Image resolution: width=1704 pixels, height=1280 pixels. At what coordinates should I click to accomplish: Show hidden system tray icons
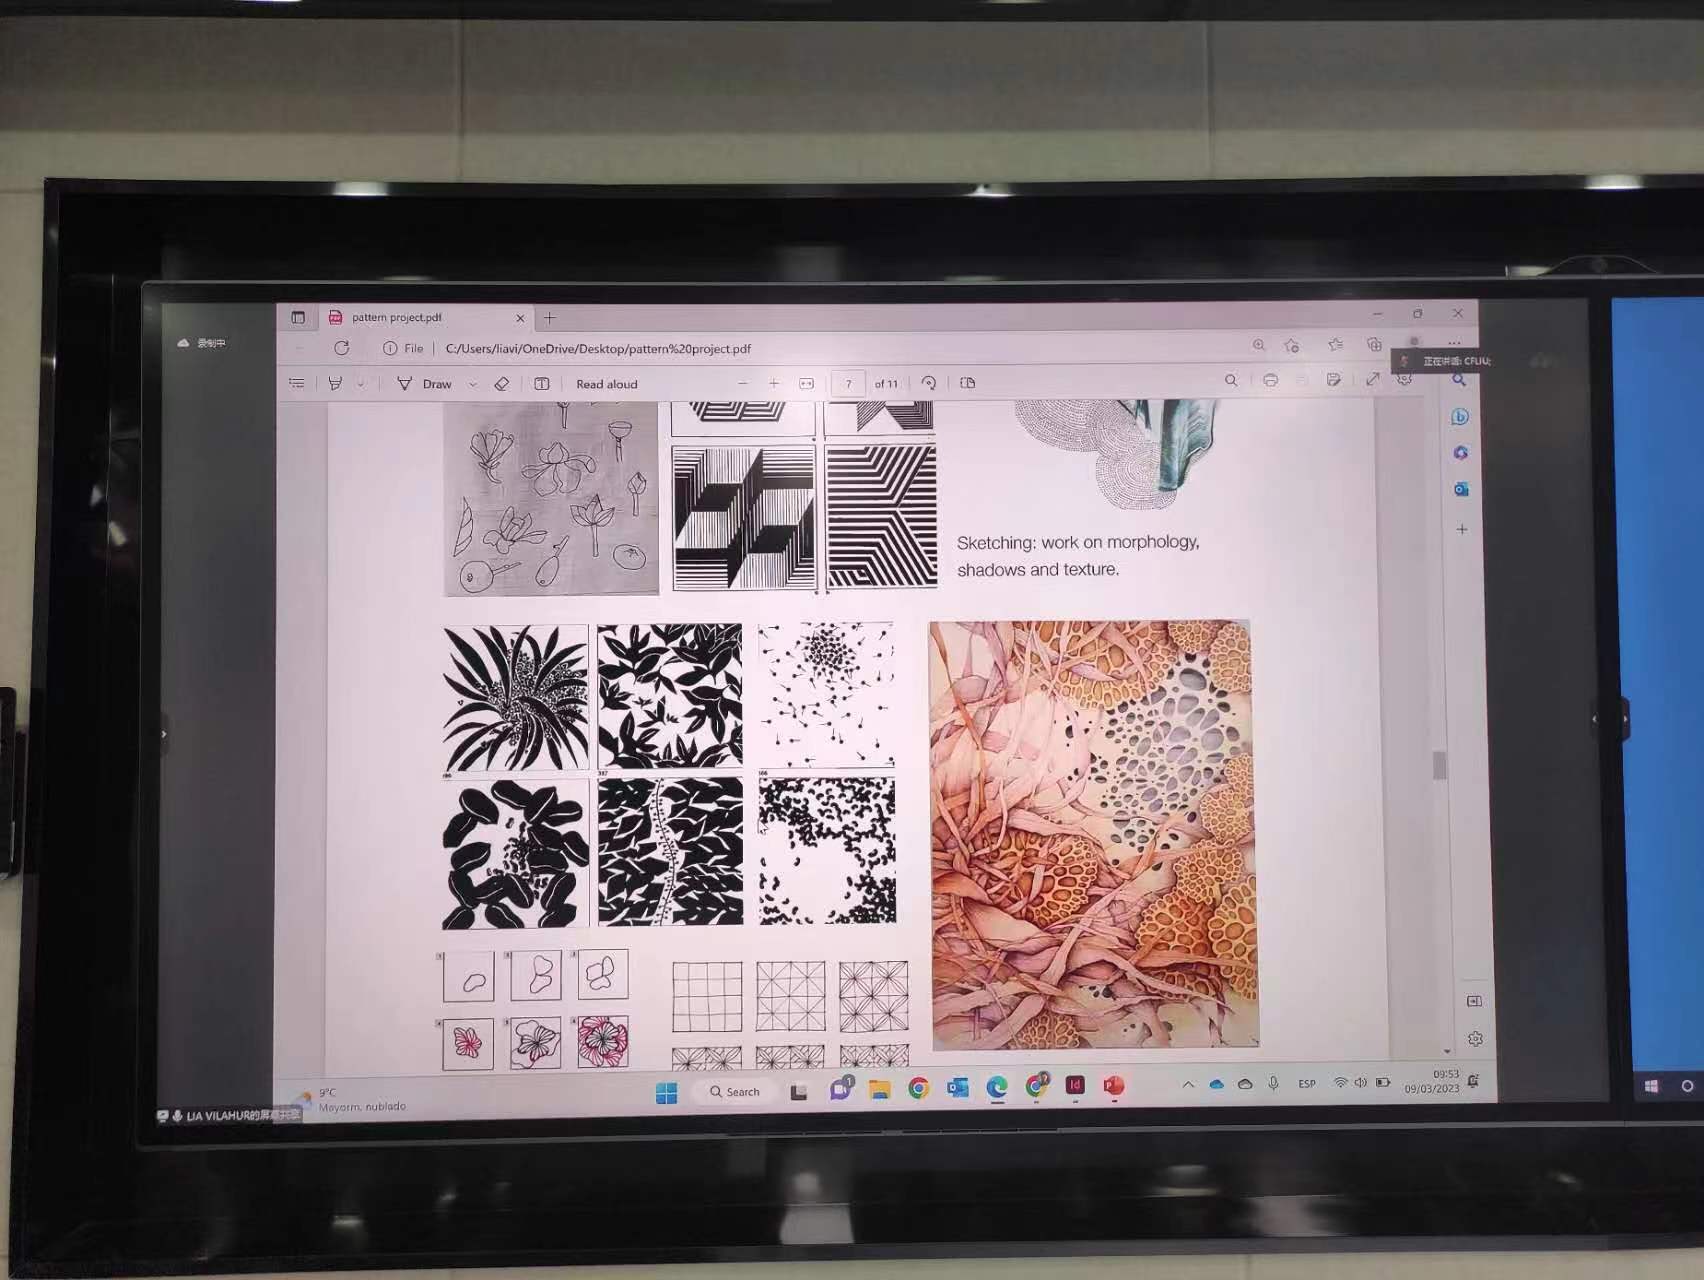tap(1187, 1084)
